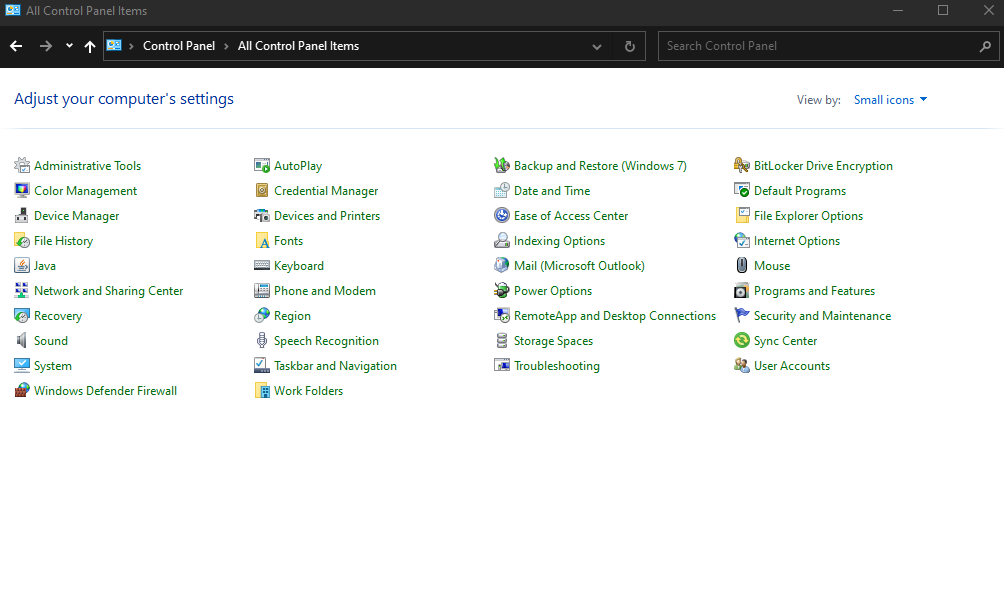Select All Control Panel Items breadcrumb
1004x598 pixels.
(298, 45)
